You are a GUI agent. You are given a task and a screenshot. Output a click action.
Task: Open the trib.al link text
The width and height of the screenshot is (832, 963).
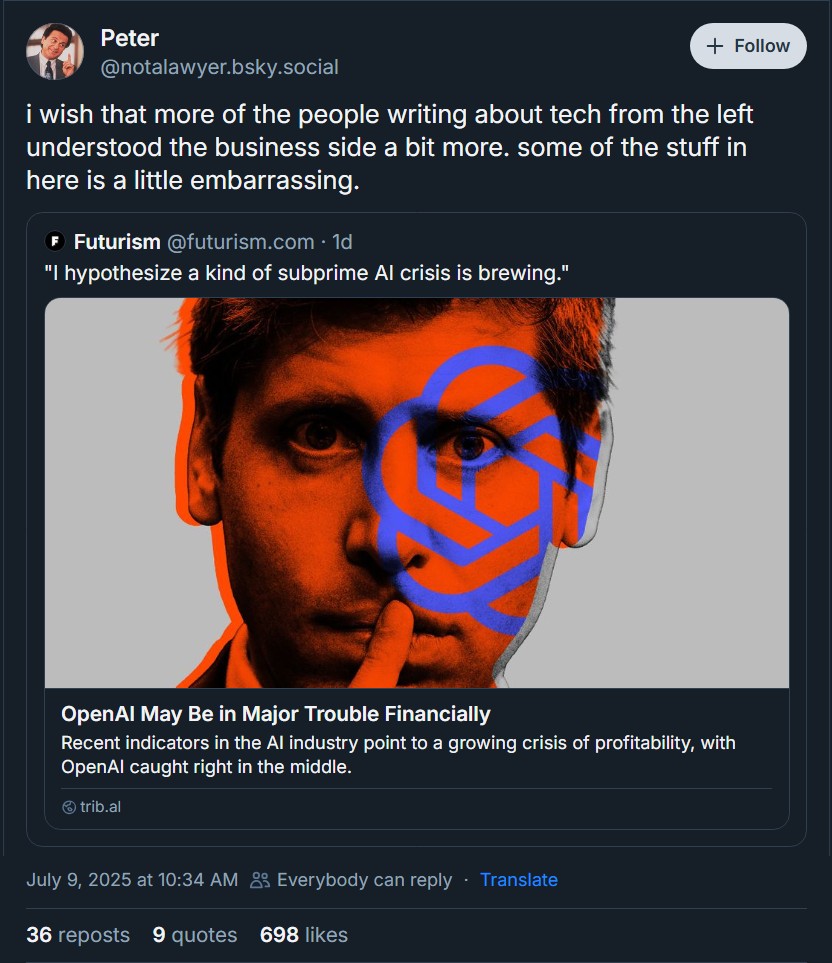coord(101,807)
